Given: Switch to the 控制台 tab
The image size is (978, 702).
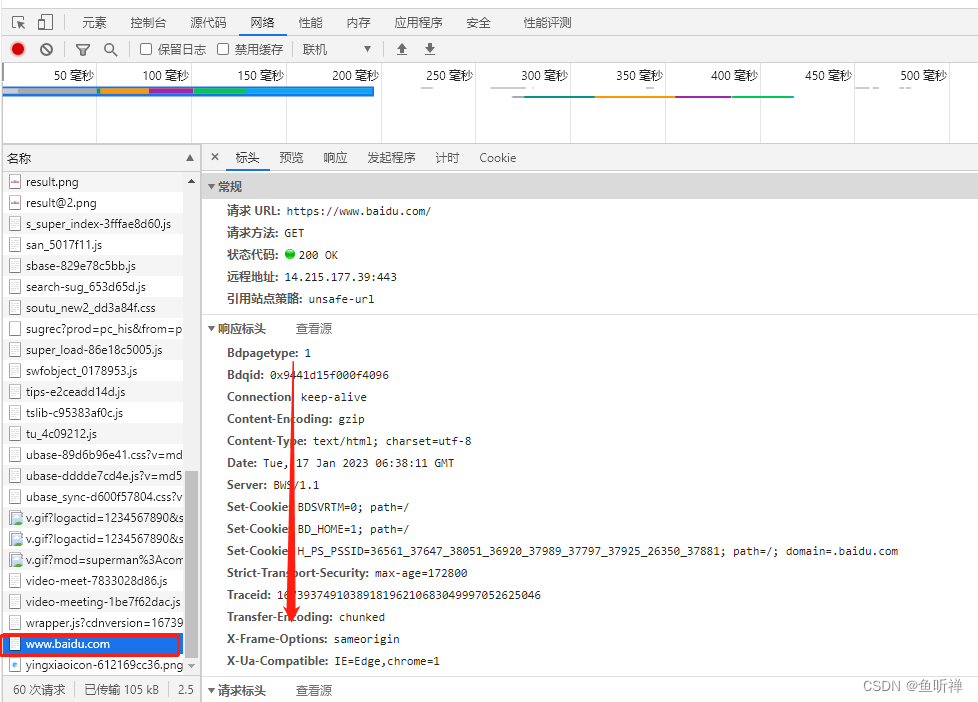Looking at the screenshot, I should tap(148, 23).
